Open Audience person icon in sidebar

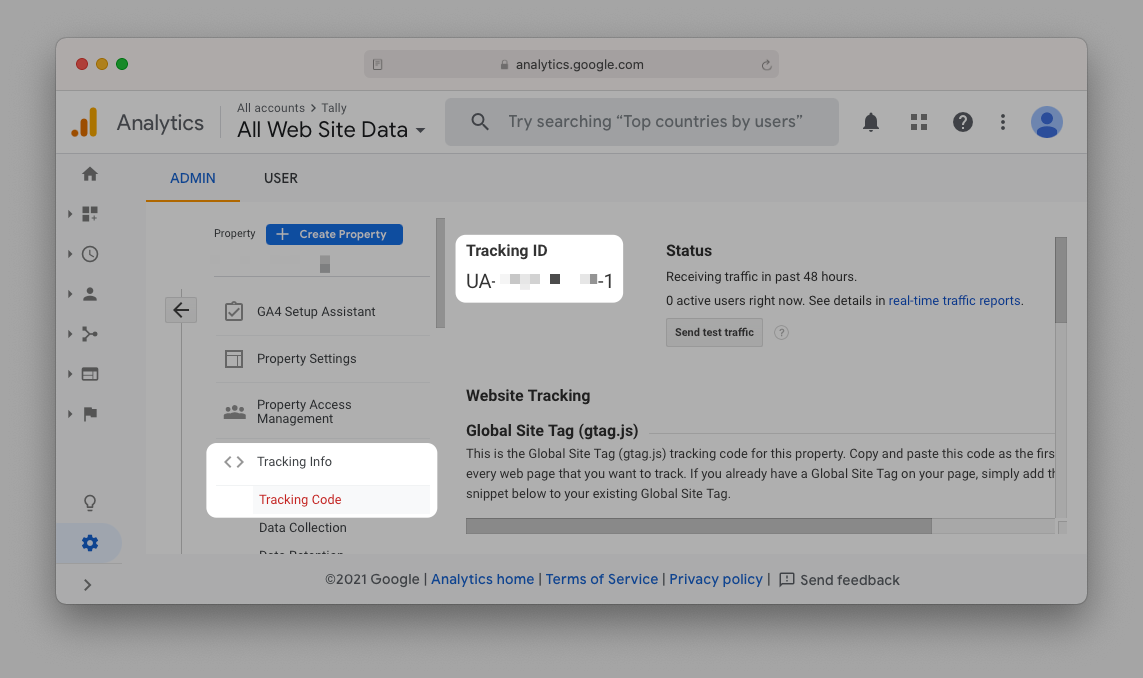click(x=90, y=294)
